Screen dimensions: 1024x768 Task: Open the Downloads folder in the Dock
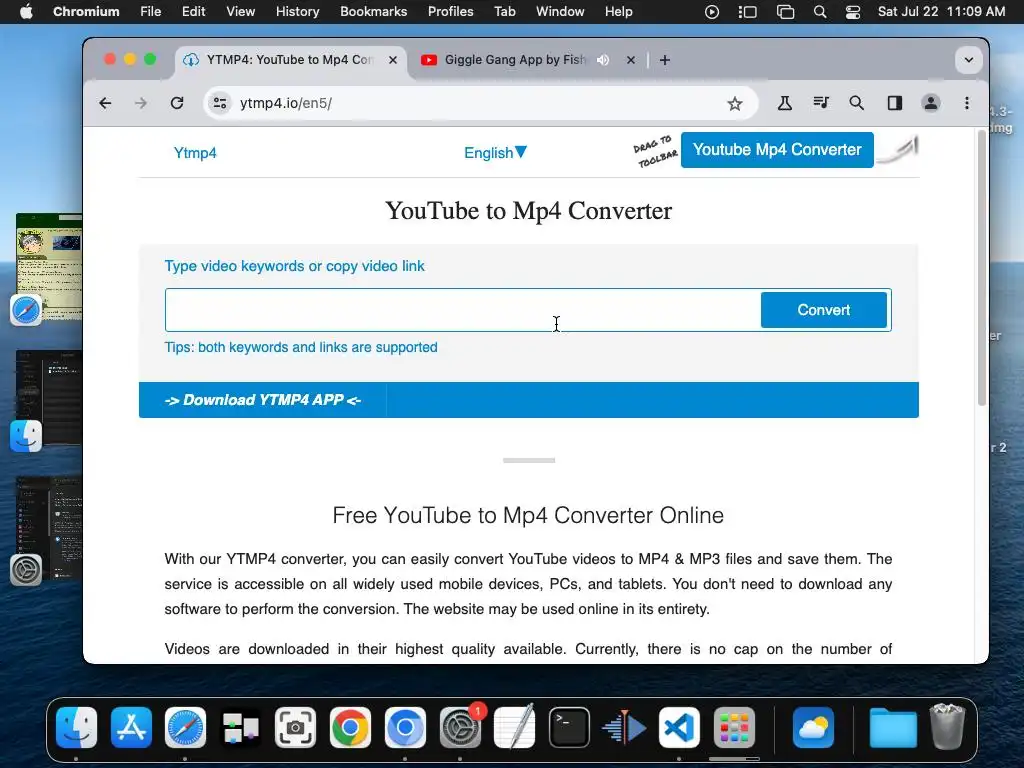[x=893, y=728]
